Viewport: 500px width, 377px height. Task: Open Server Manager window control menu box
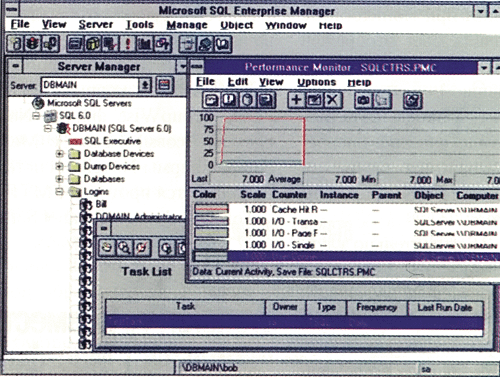15,66
